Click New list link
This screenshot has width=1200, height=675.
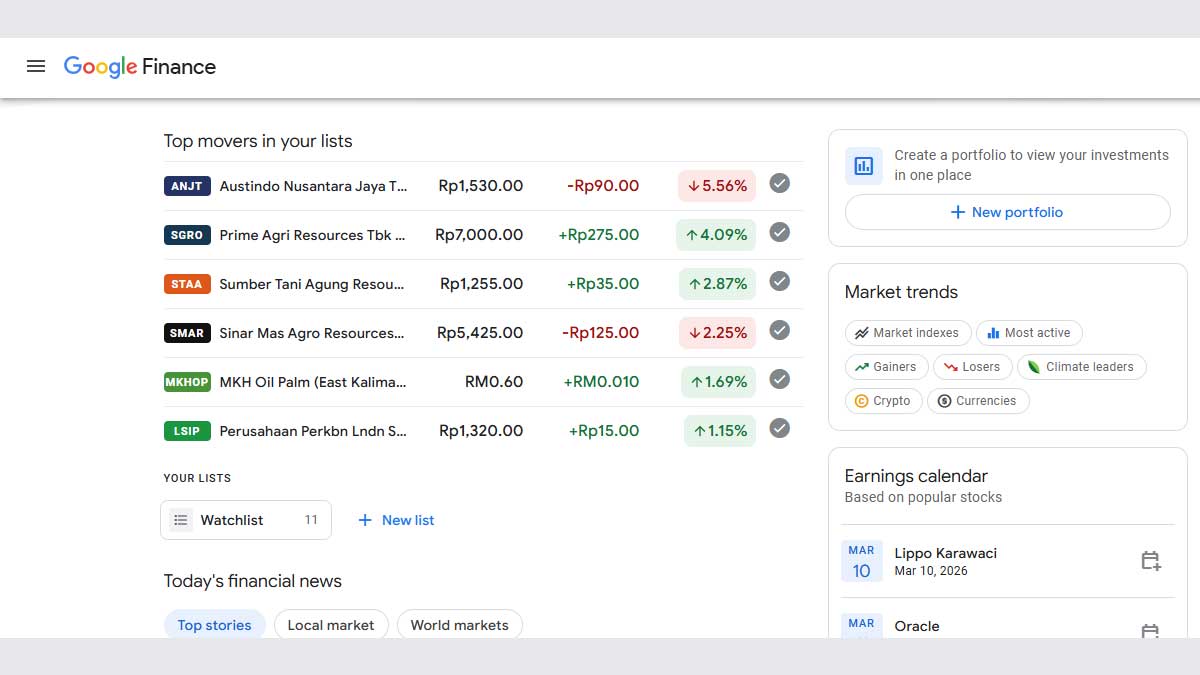click(396, 520)
